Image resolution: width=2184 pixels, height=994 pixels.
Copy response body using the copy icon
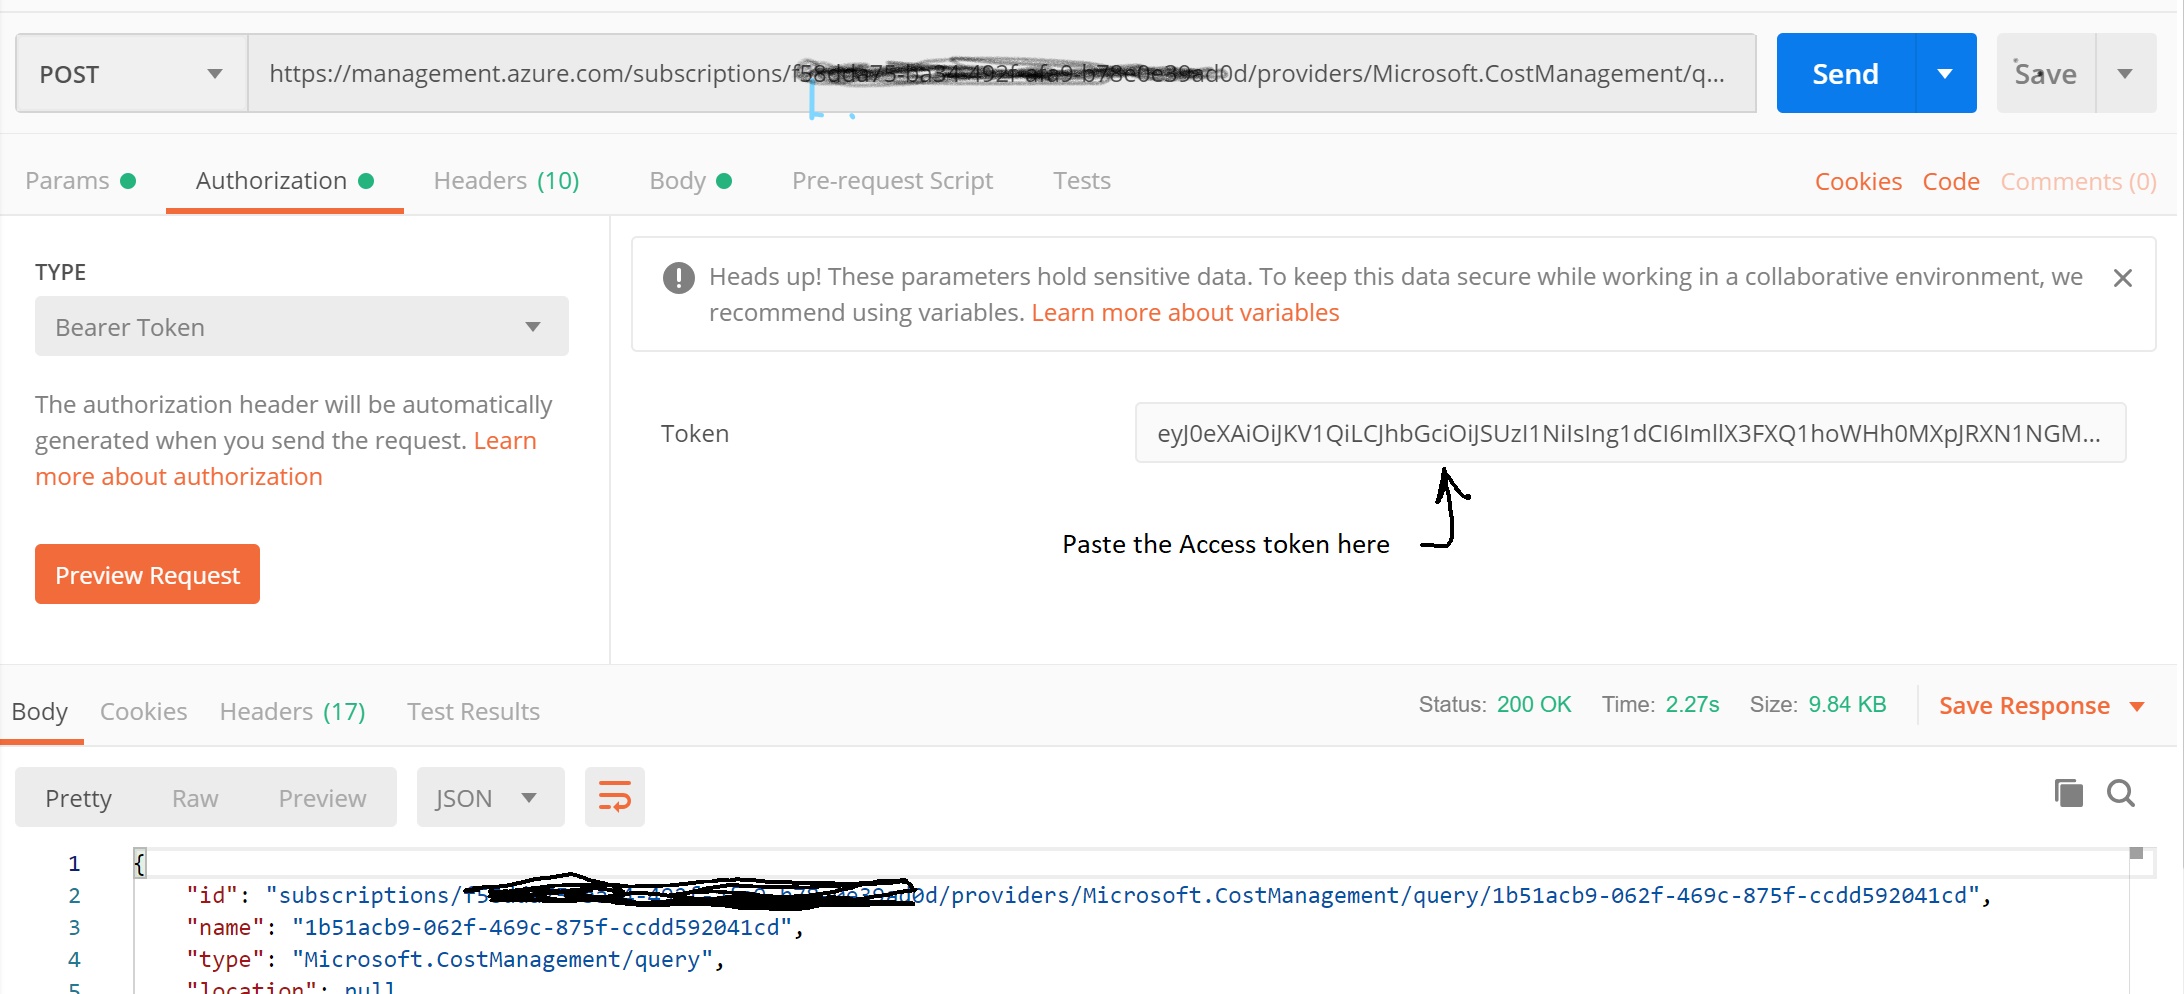pyautogui.click(x=2068, y=793)
